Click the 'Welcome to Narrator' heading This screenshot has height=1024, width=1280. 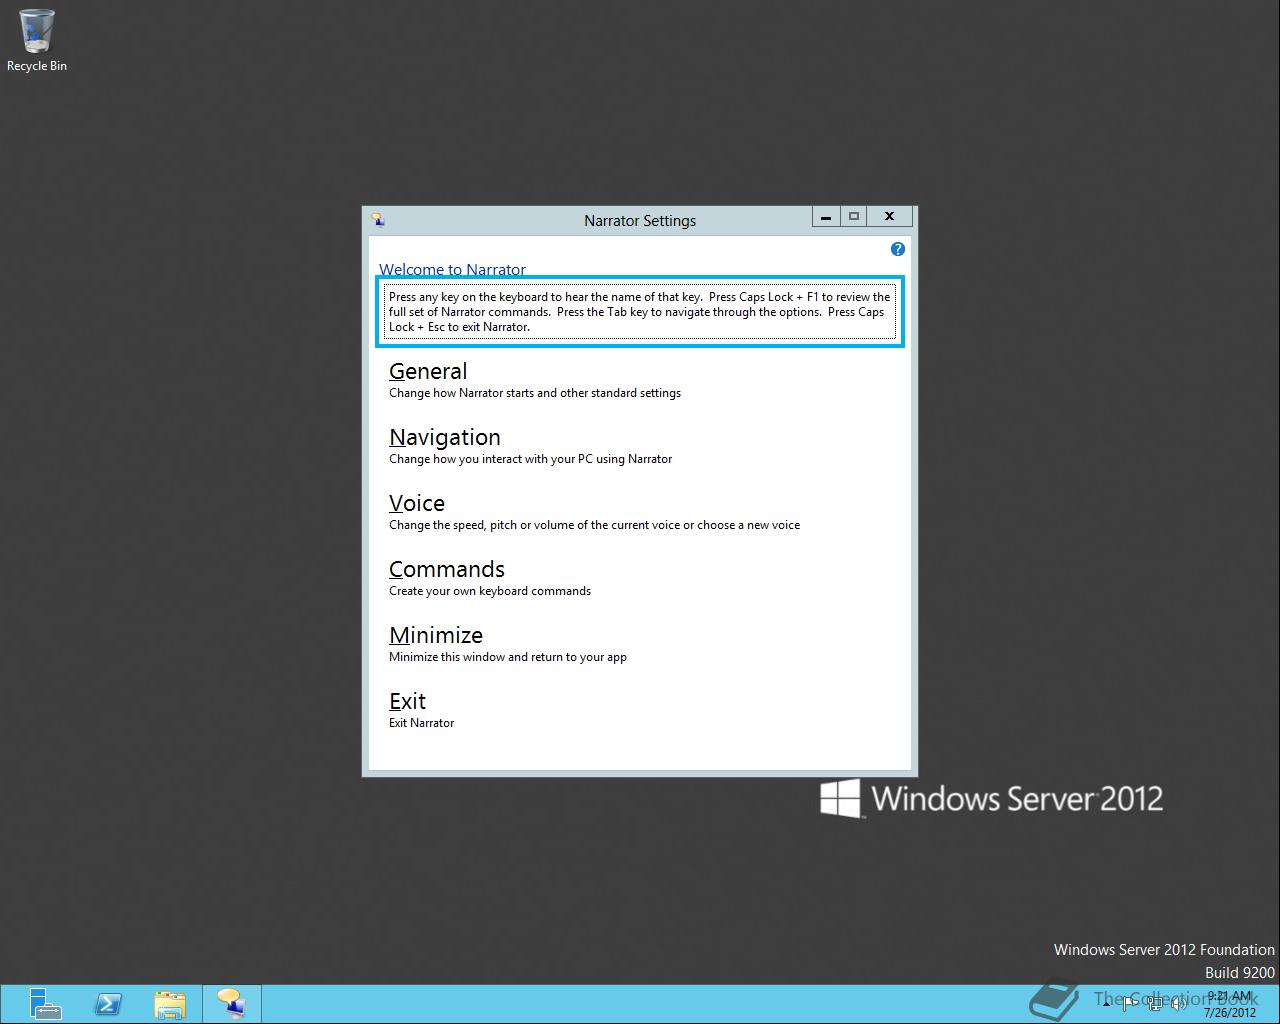(452, 270)
